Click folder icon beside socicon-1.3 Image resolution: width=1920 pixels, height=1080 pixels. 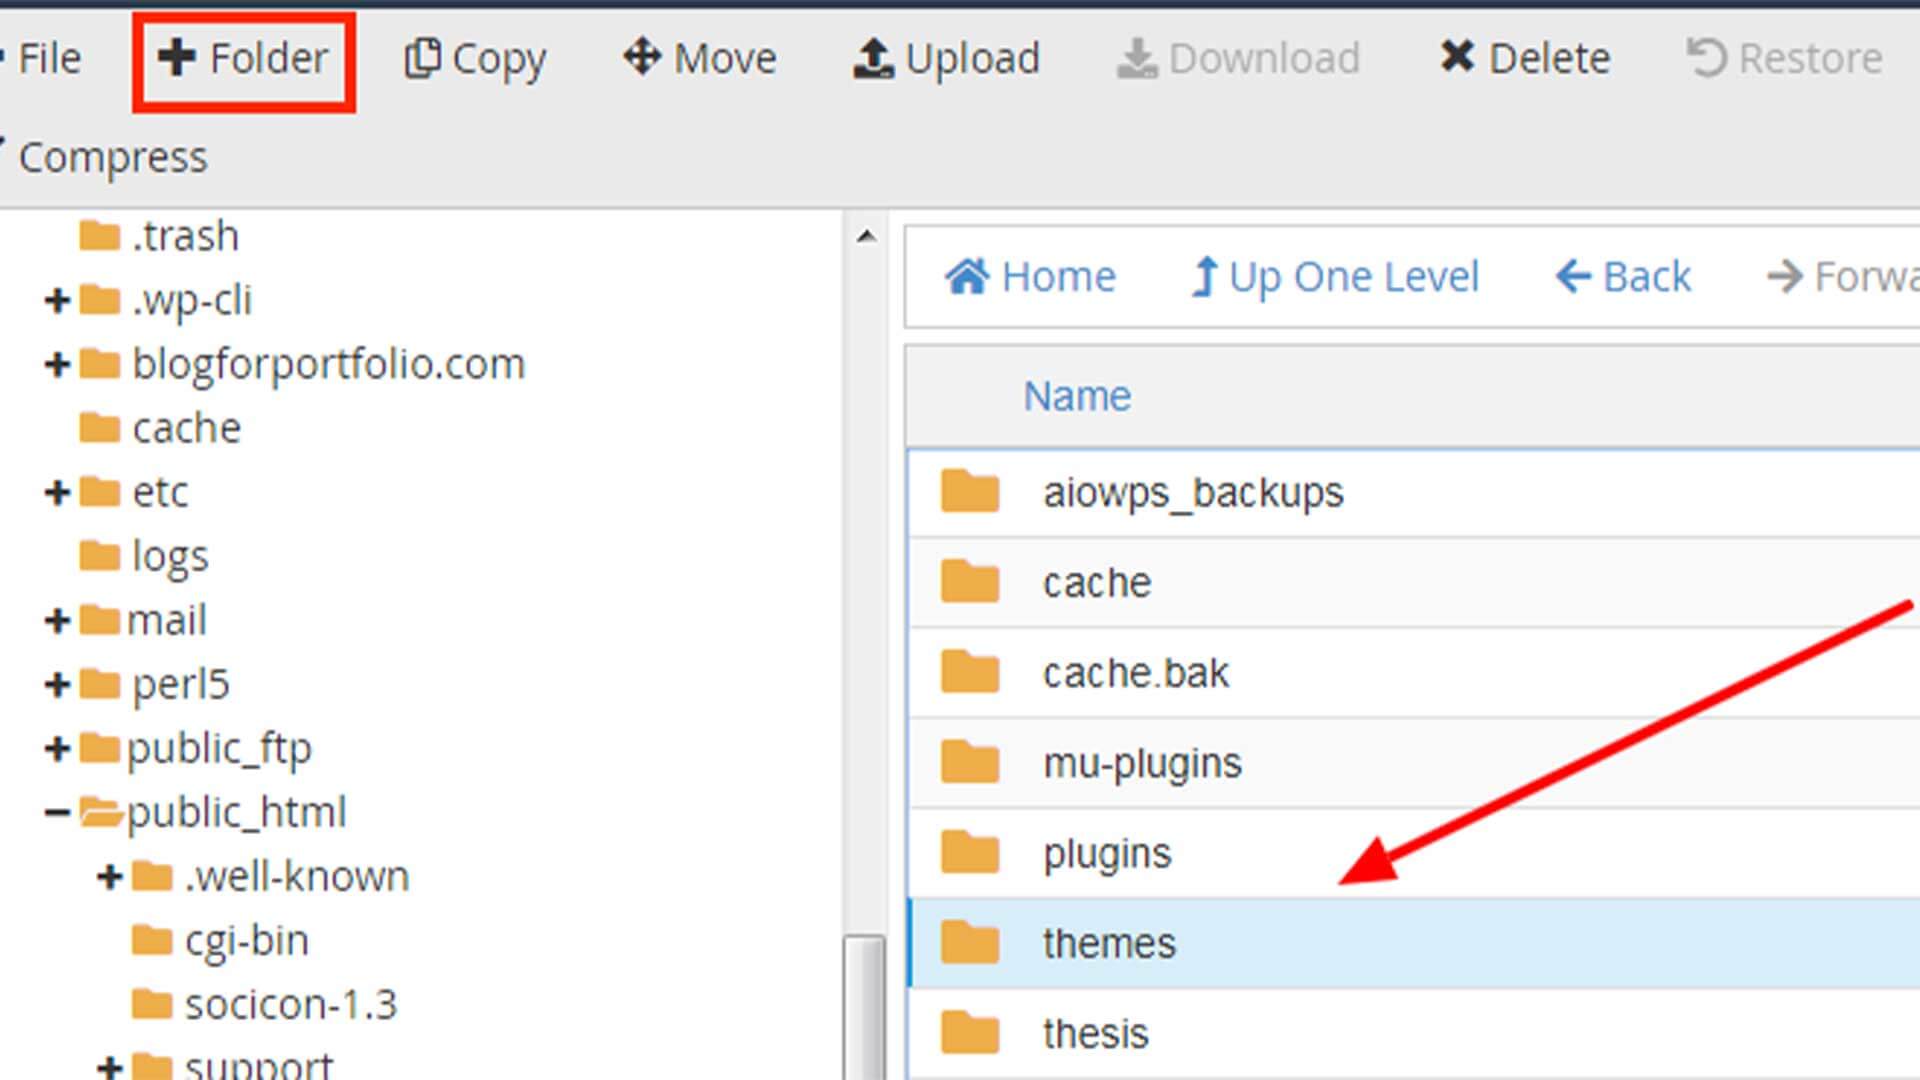point(152,1004)
